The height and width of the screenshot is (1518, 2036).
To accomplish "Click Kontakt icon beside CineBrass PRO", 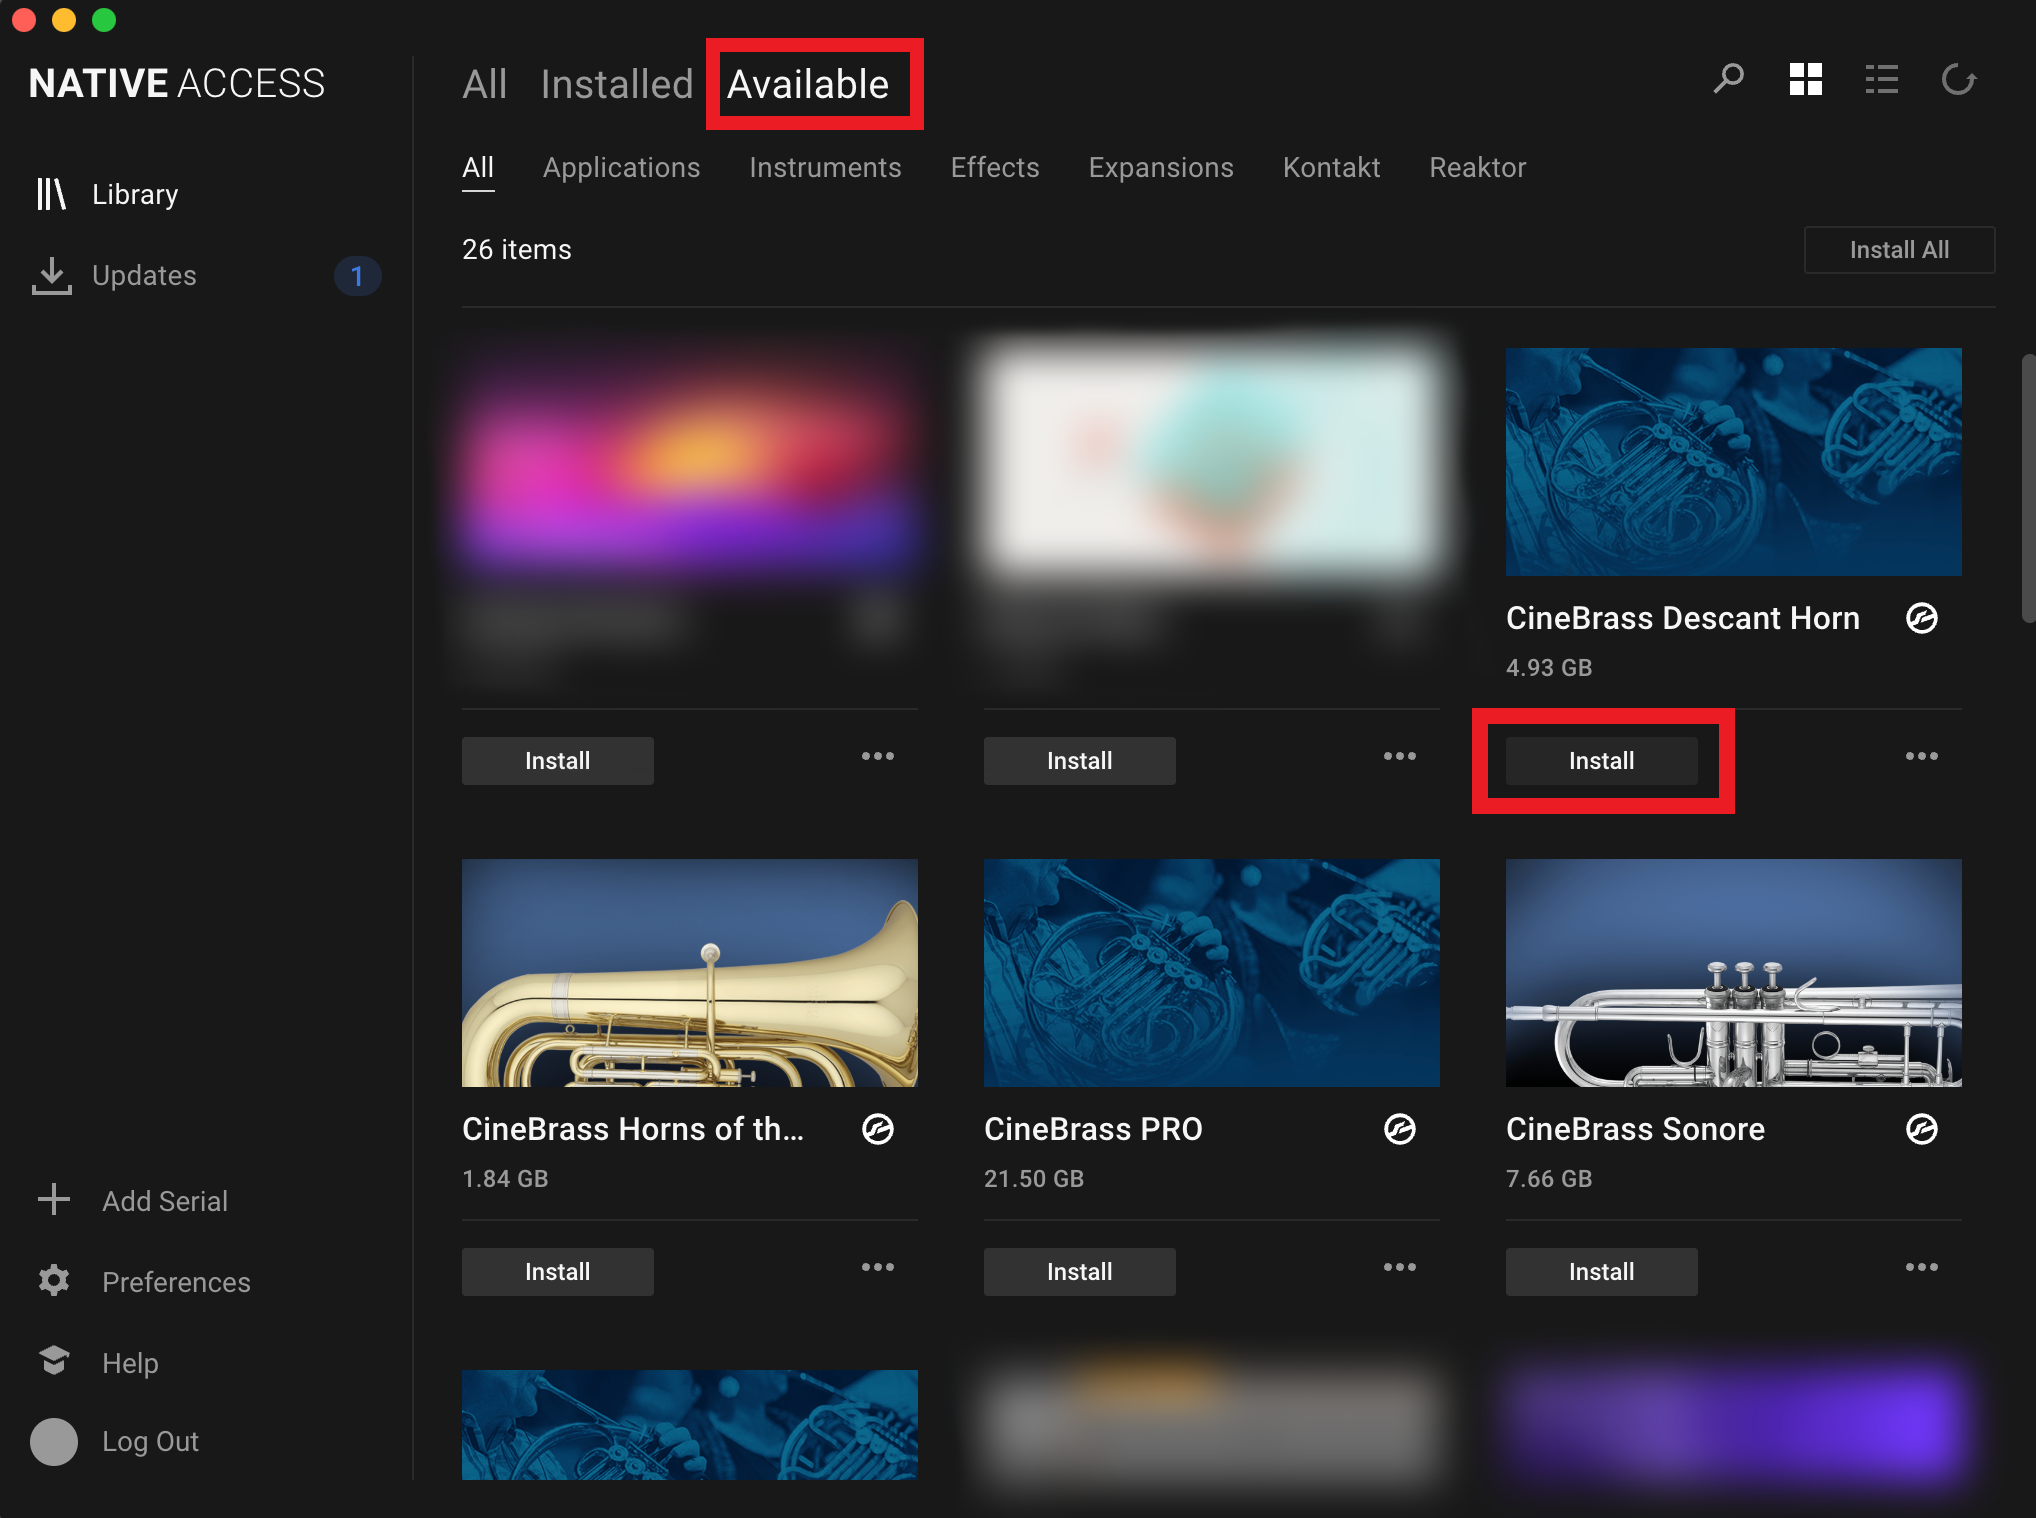I will tap(1399, 1129).
